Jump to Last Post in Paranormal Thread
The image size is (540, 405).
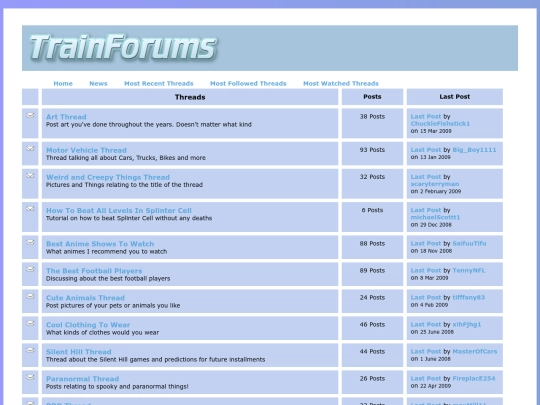click(426, 378)
